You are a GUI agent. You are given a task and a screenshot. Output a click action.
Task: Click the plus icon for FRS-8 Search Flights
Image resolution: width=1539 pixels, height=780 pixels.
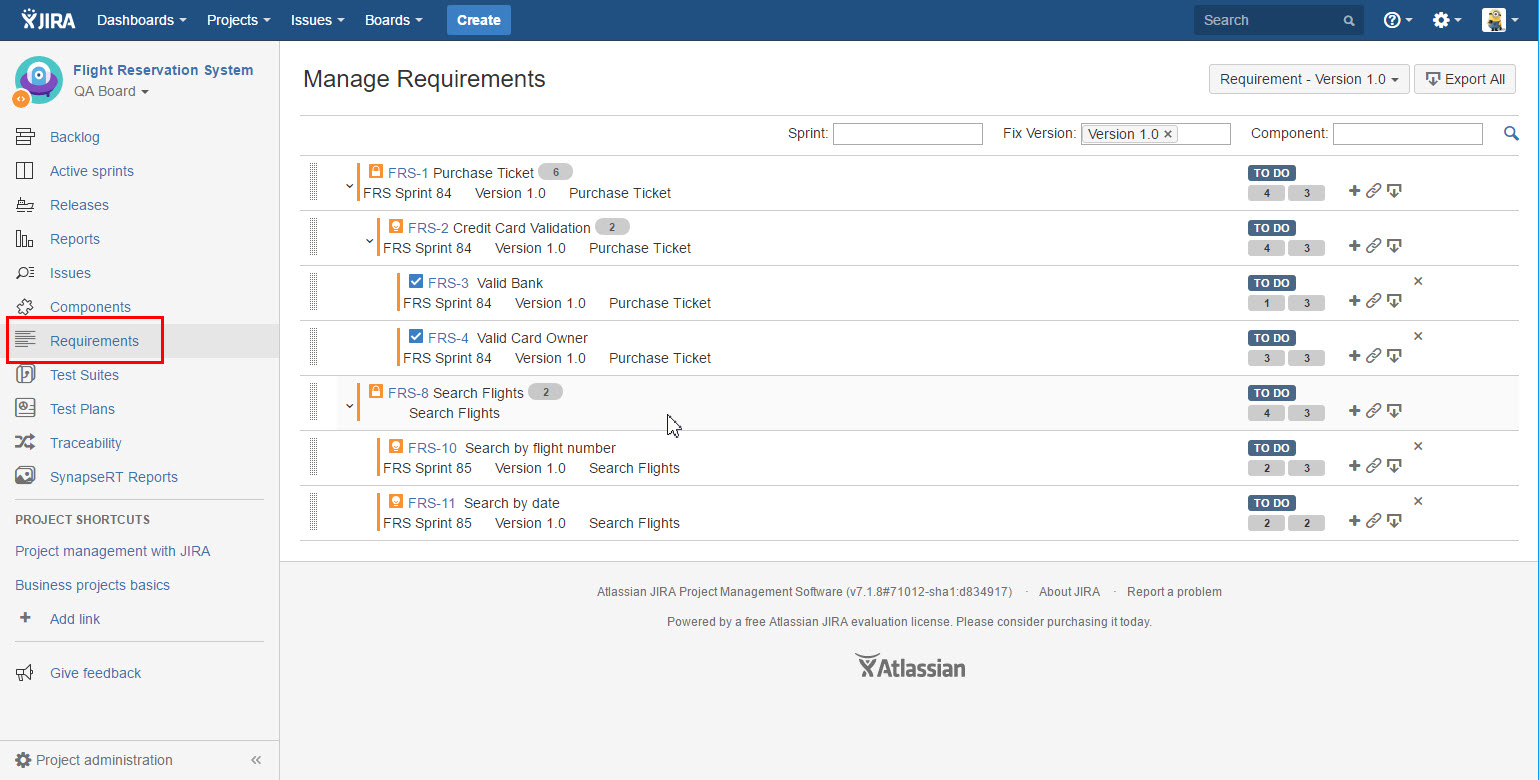[1354, 411]
